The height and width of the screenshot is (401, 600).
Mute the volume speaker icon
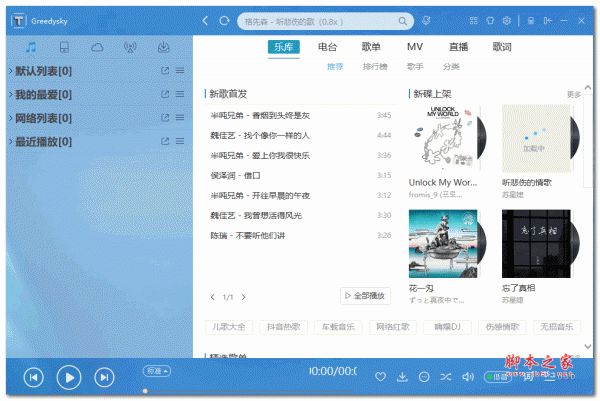[468, 377]
